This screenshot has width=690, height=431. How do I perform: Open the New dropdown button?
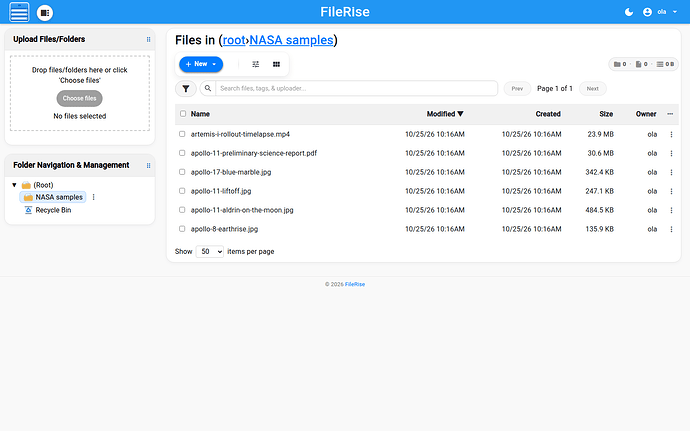tap(201, 64)
